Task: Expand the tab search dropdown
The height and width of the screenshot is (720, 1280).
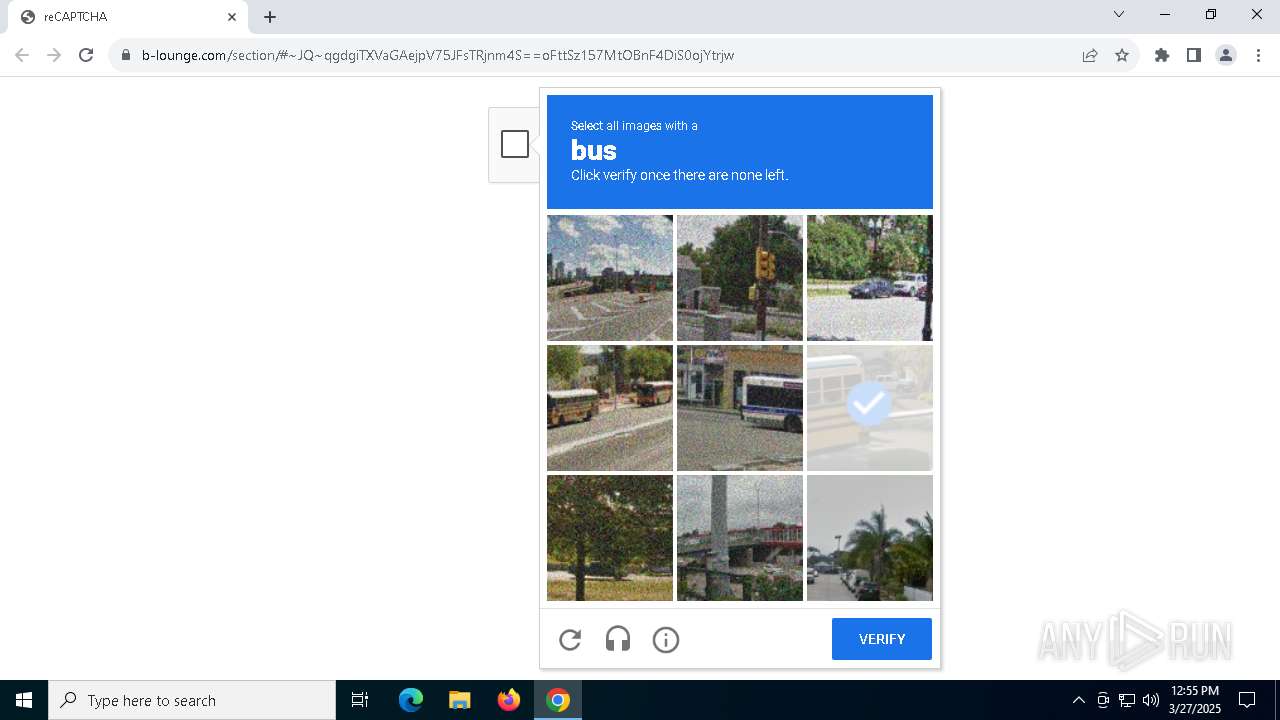Action: click(x=1119, y=14)
